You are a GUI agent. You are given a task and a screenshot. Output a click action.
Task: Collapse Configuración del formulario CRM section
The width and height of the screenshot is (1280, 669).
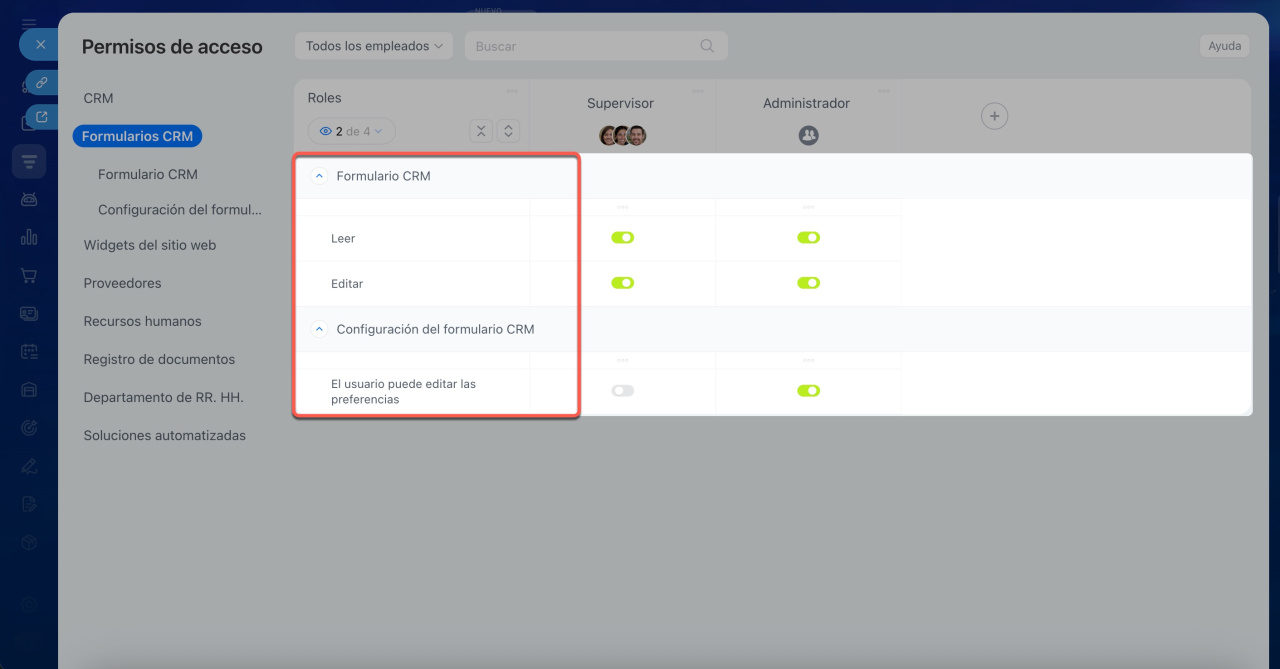[320, 329]
